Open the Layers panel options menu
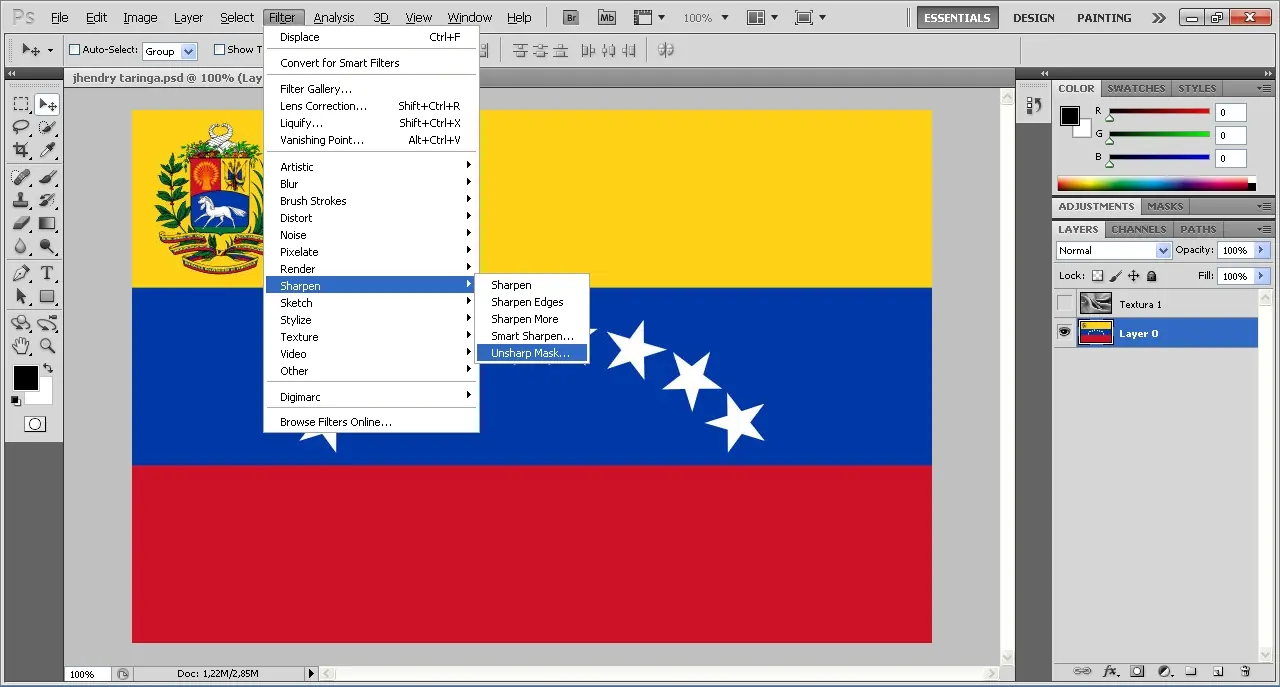The image size is (1280, 687). coord(1264,229)
